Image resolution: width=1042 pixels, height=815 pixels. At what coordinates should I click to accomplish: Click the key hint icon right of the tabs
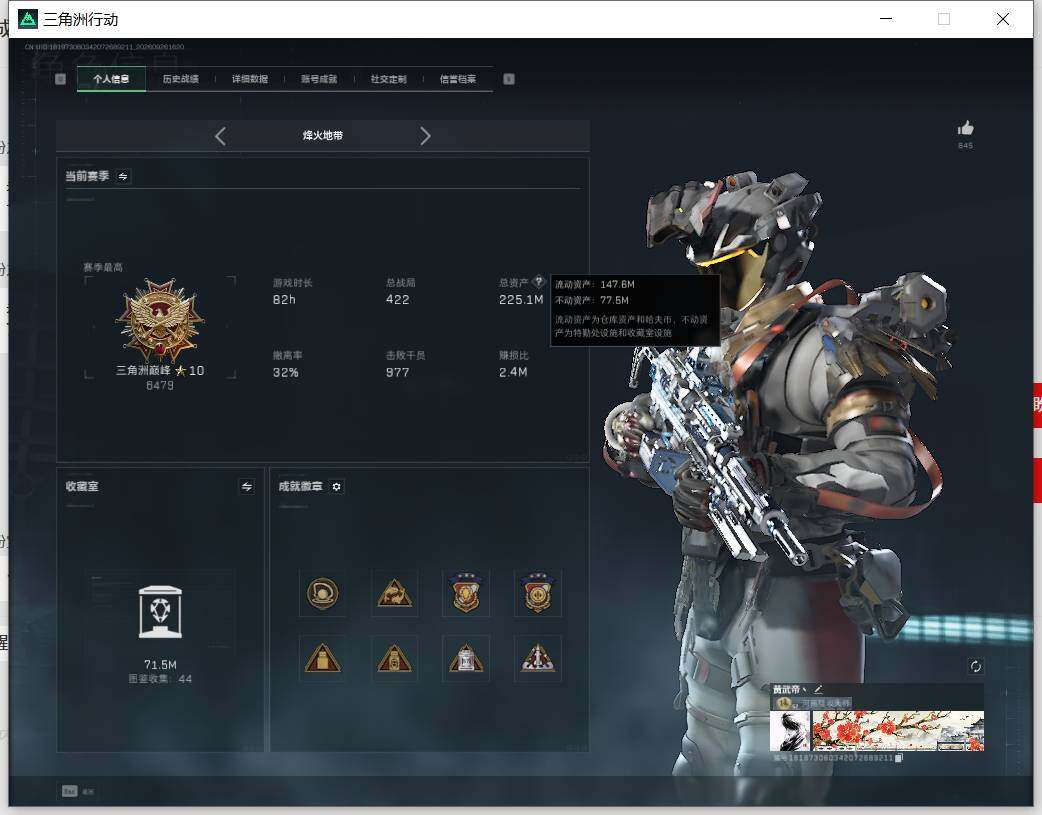(509, 79)
